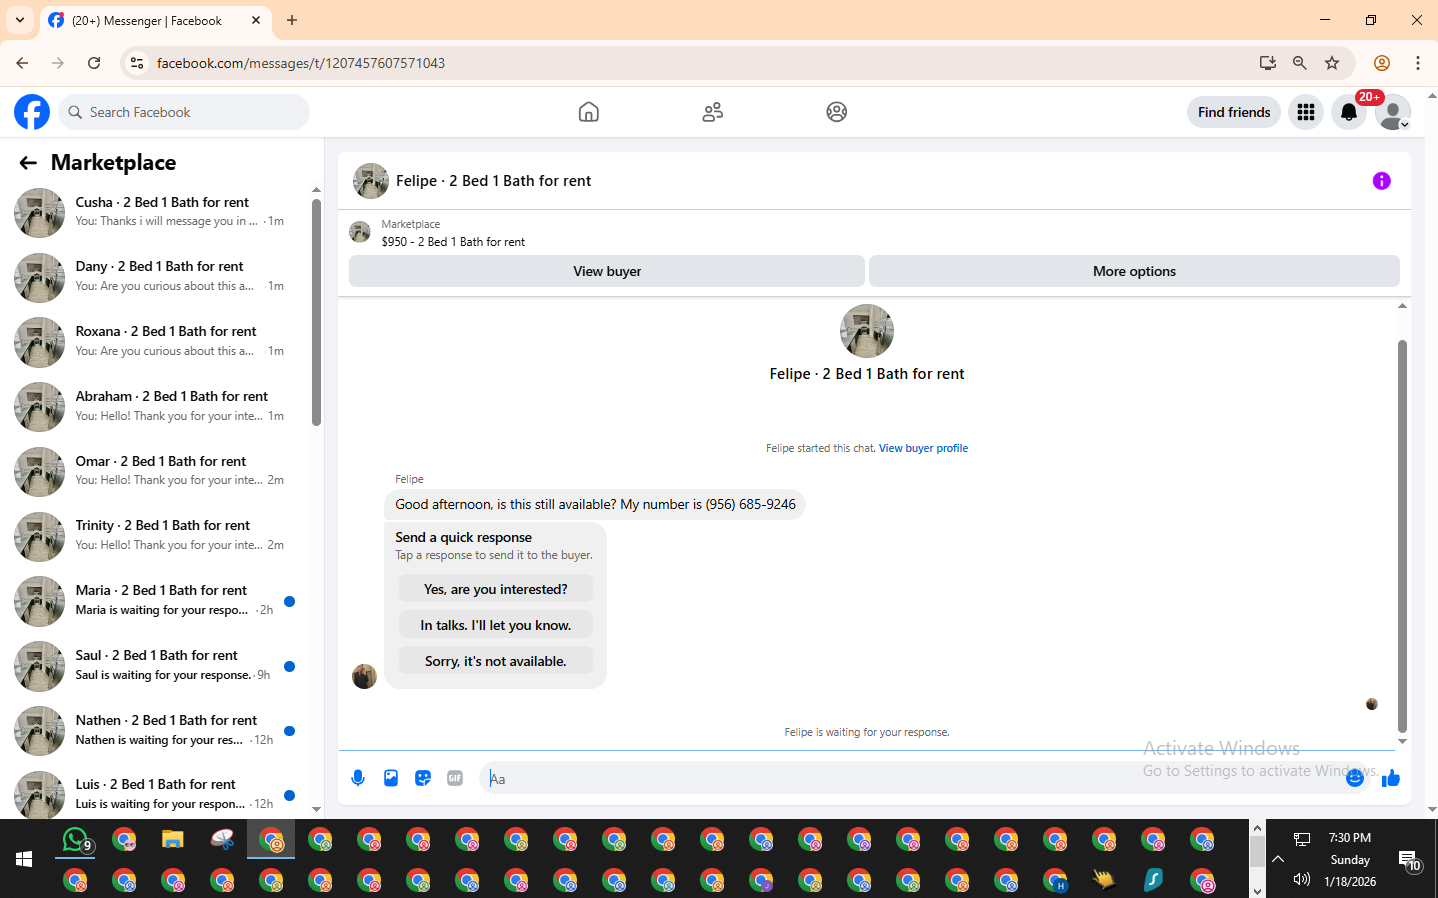
Task: Open the account profile menu
Action: pyautogui.click(x=1393, y=112)
